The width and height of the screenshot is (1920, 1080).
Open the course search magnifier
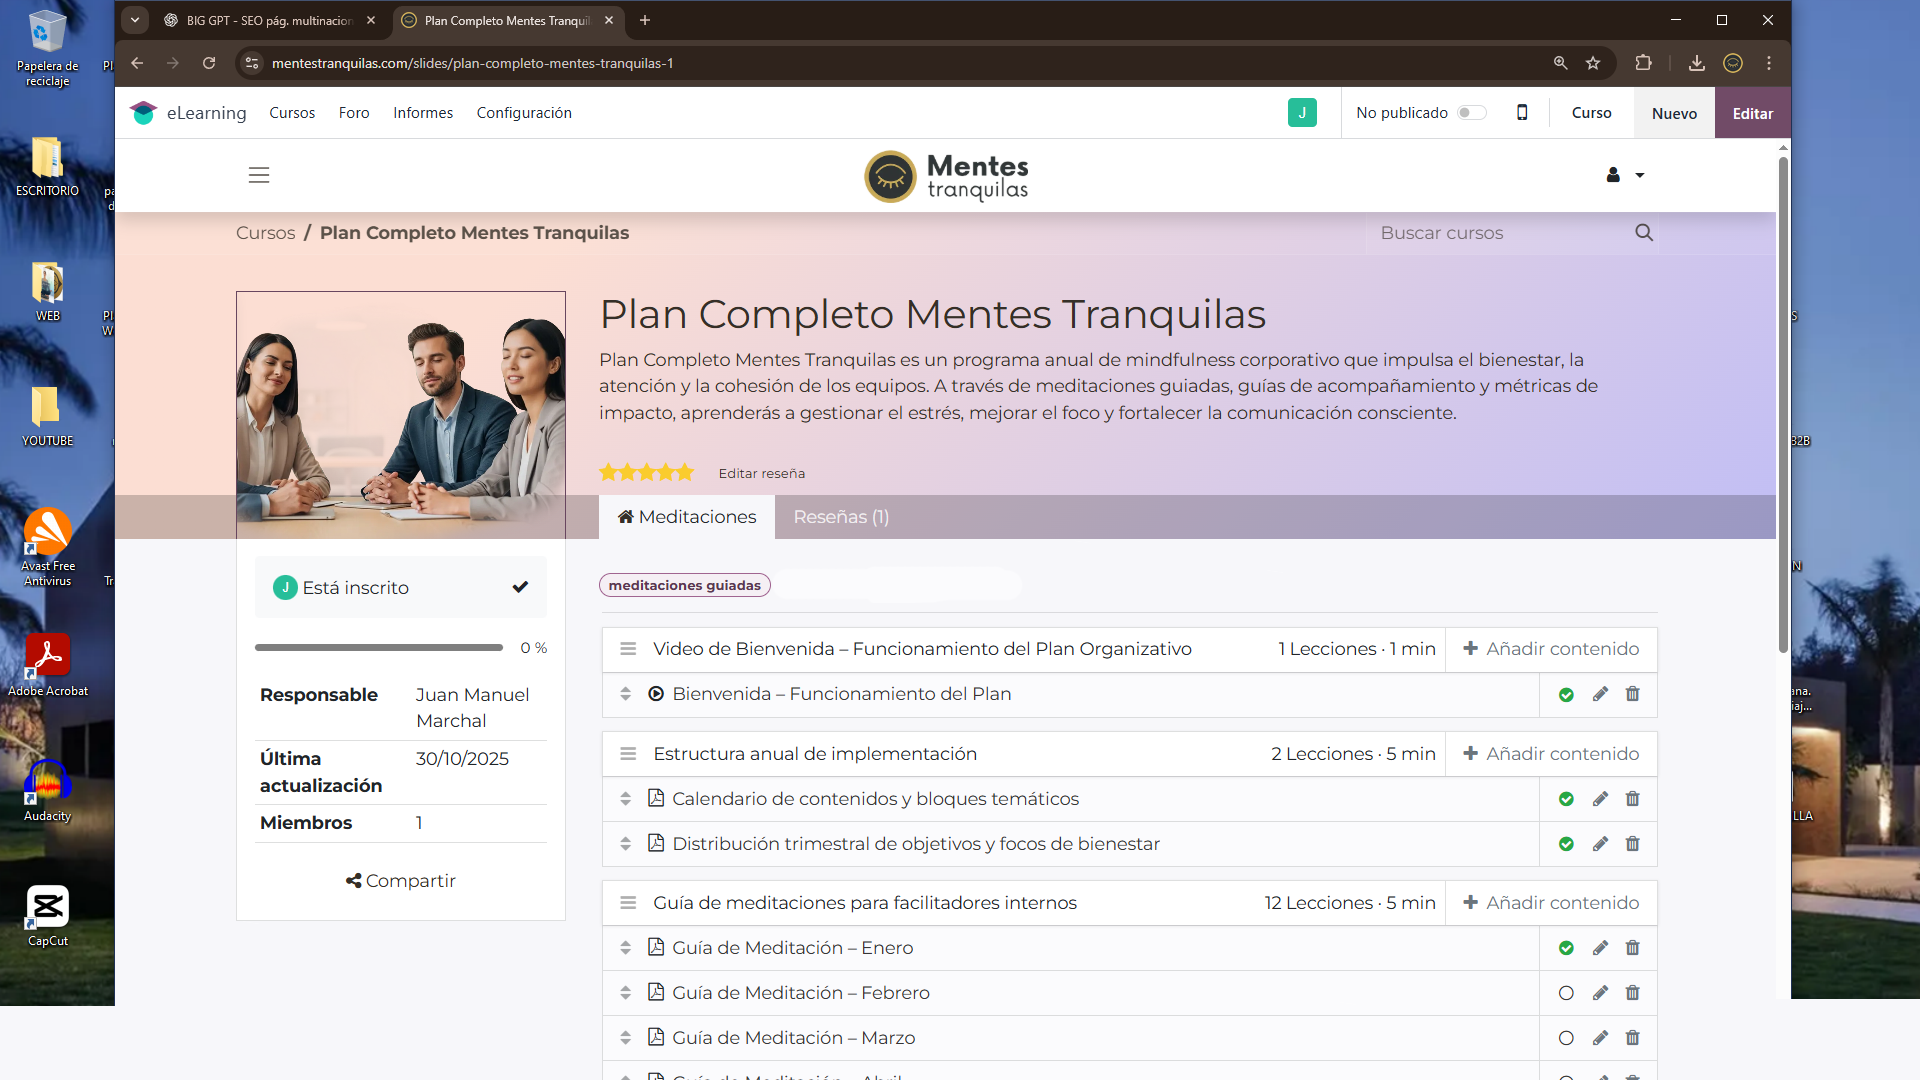(x=1643, y=232)
